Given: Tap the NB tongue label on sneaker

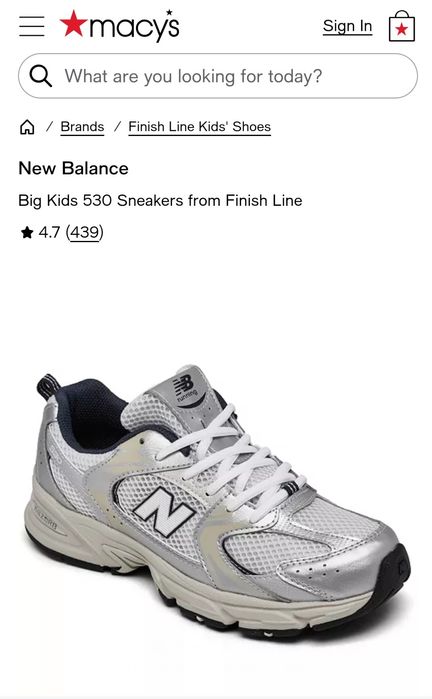Looking at the screenshot, I should 187,388.
